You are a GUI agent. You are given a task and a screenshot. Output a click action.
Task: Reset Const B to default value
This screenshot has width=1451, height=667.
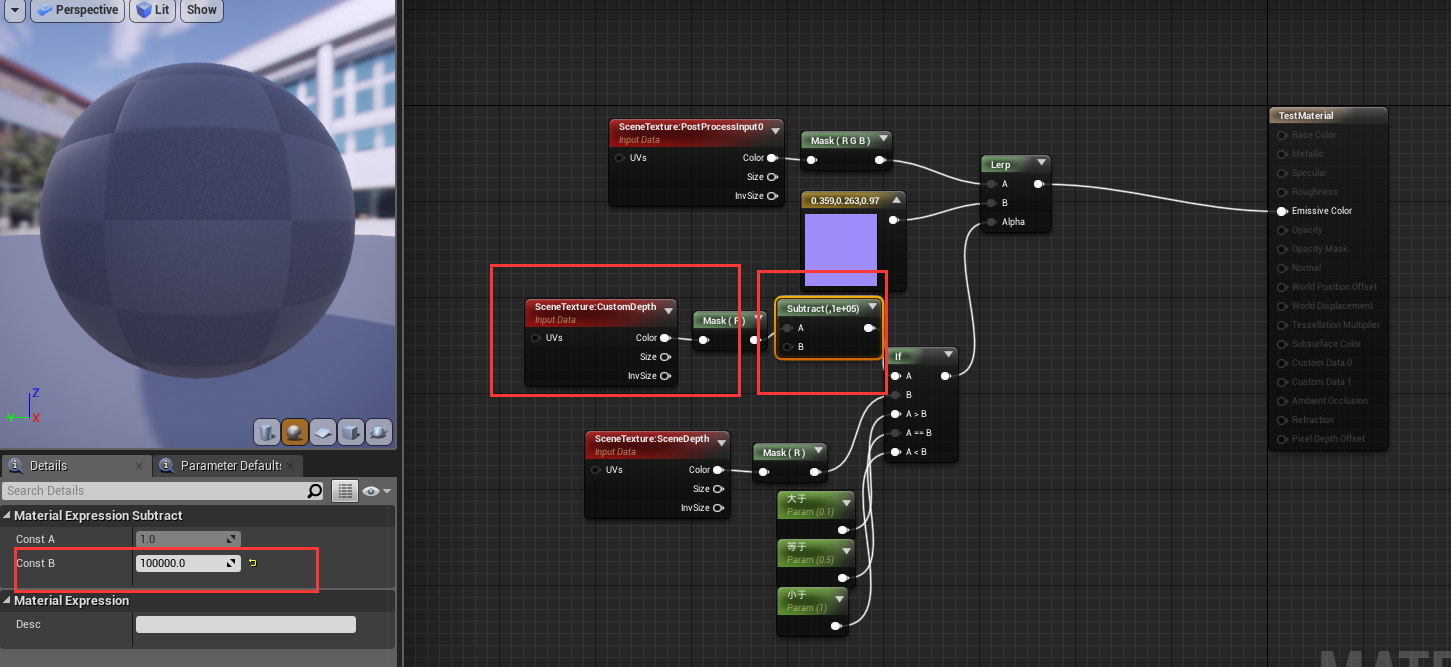point(252,563)
